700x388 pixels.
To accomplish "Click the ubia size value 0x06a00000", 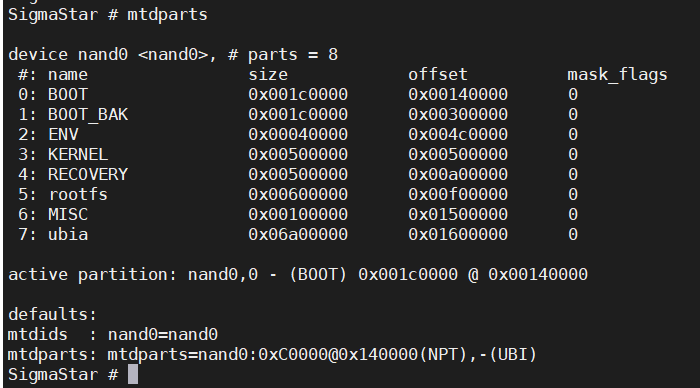I will point(298,234).
